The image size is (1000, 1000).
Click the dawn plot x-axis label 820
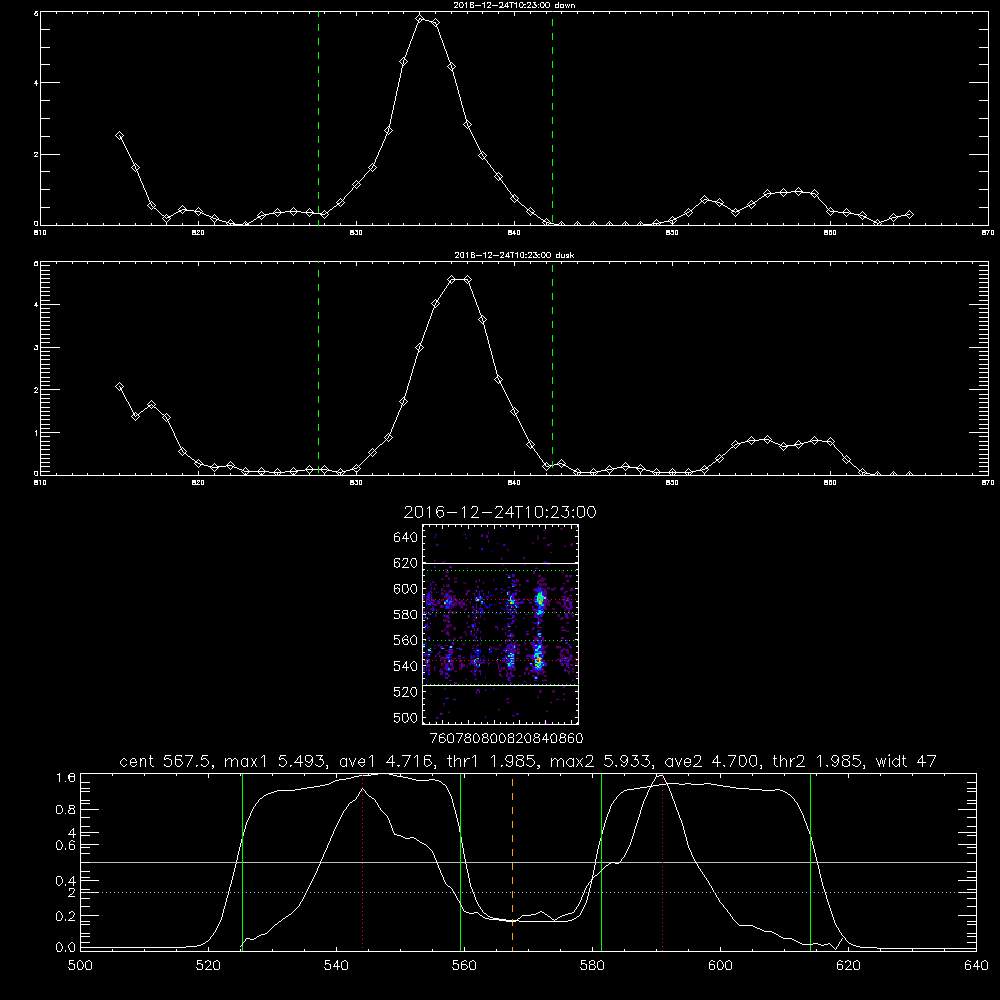click(198, 233)
